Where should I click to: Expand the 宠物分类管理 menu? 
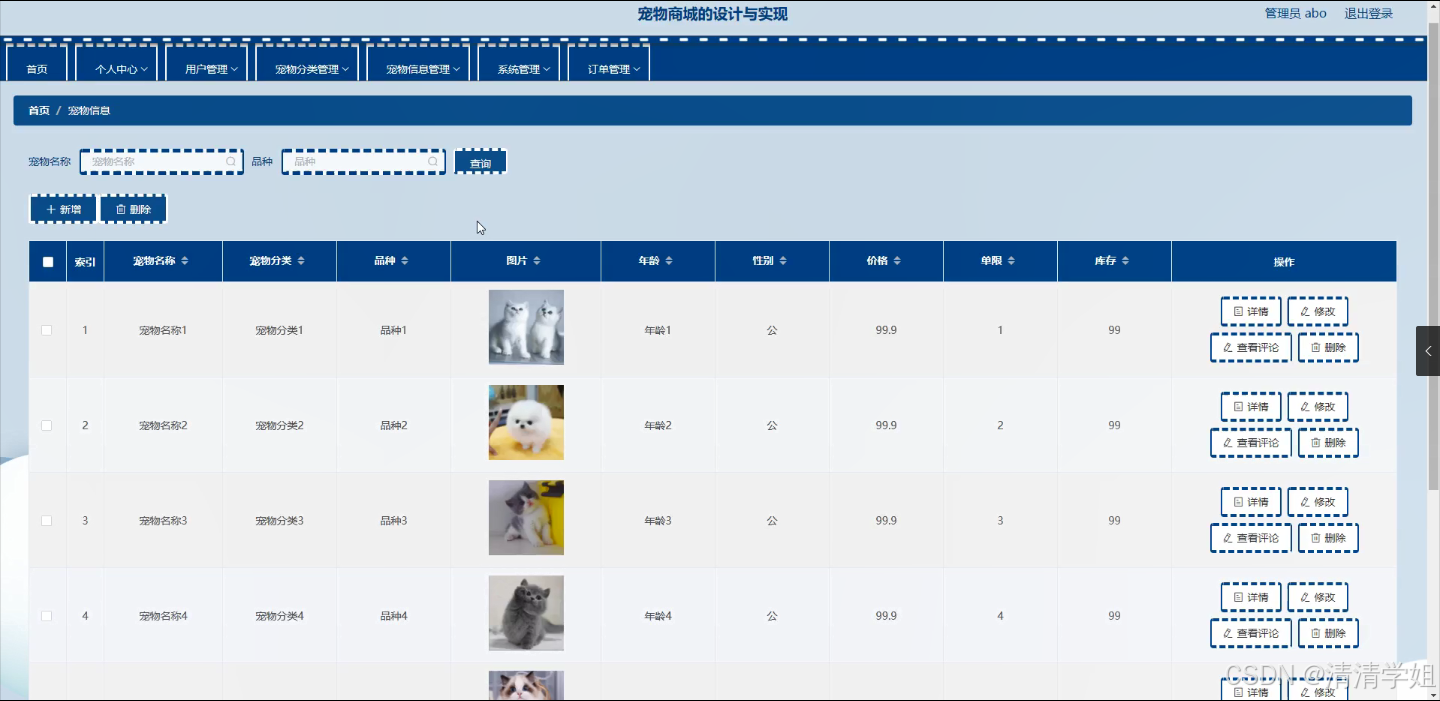[308, 64]
